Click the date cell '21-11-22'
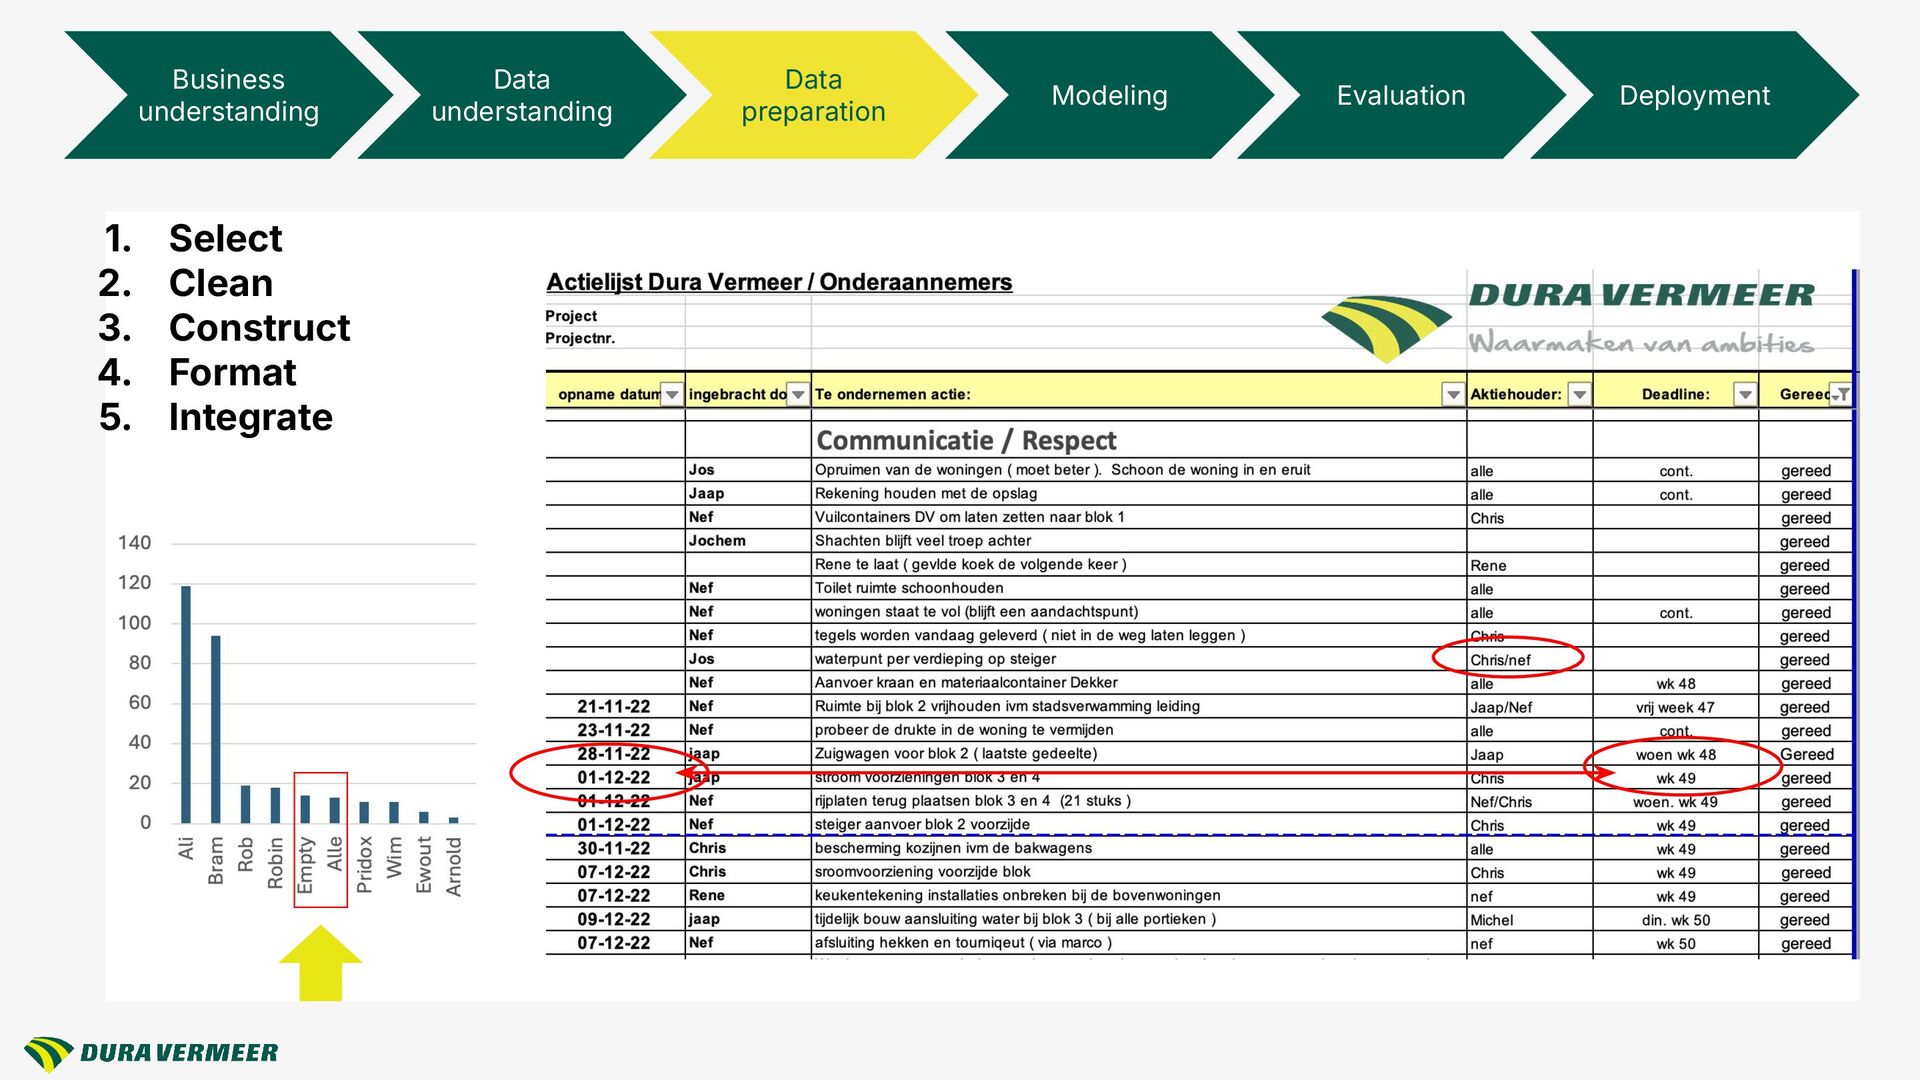The height and width of the screenshot is (1080, 1920). coord(613,707)
